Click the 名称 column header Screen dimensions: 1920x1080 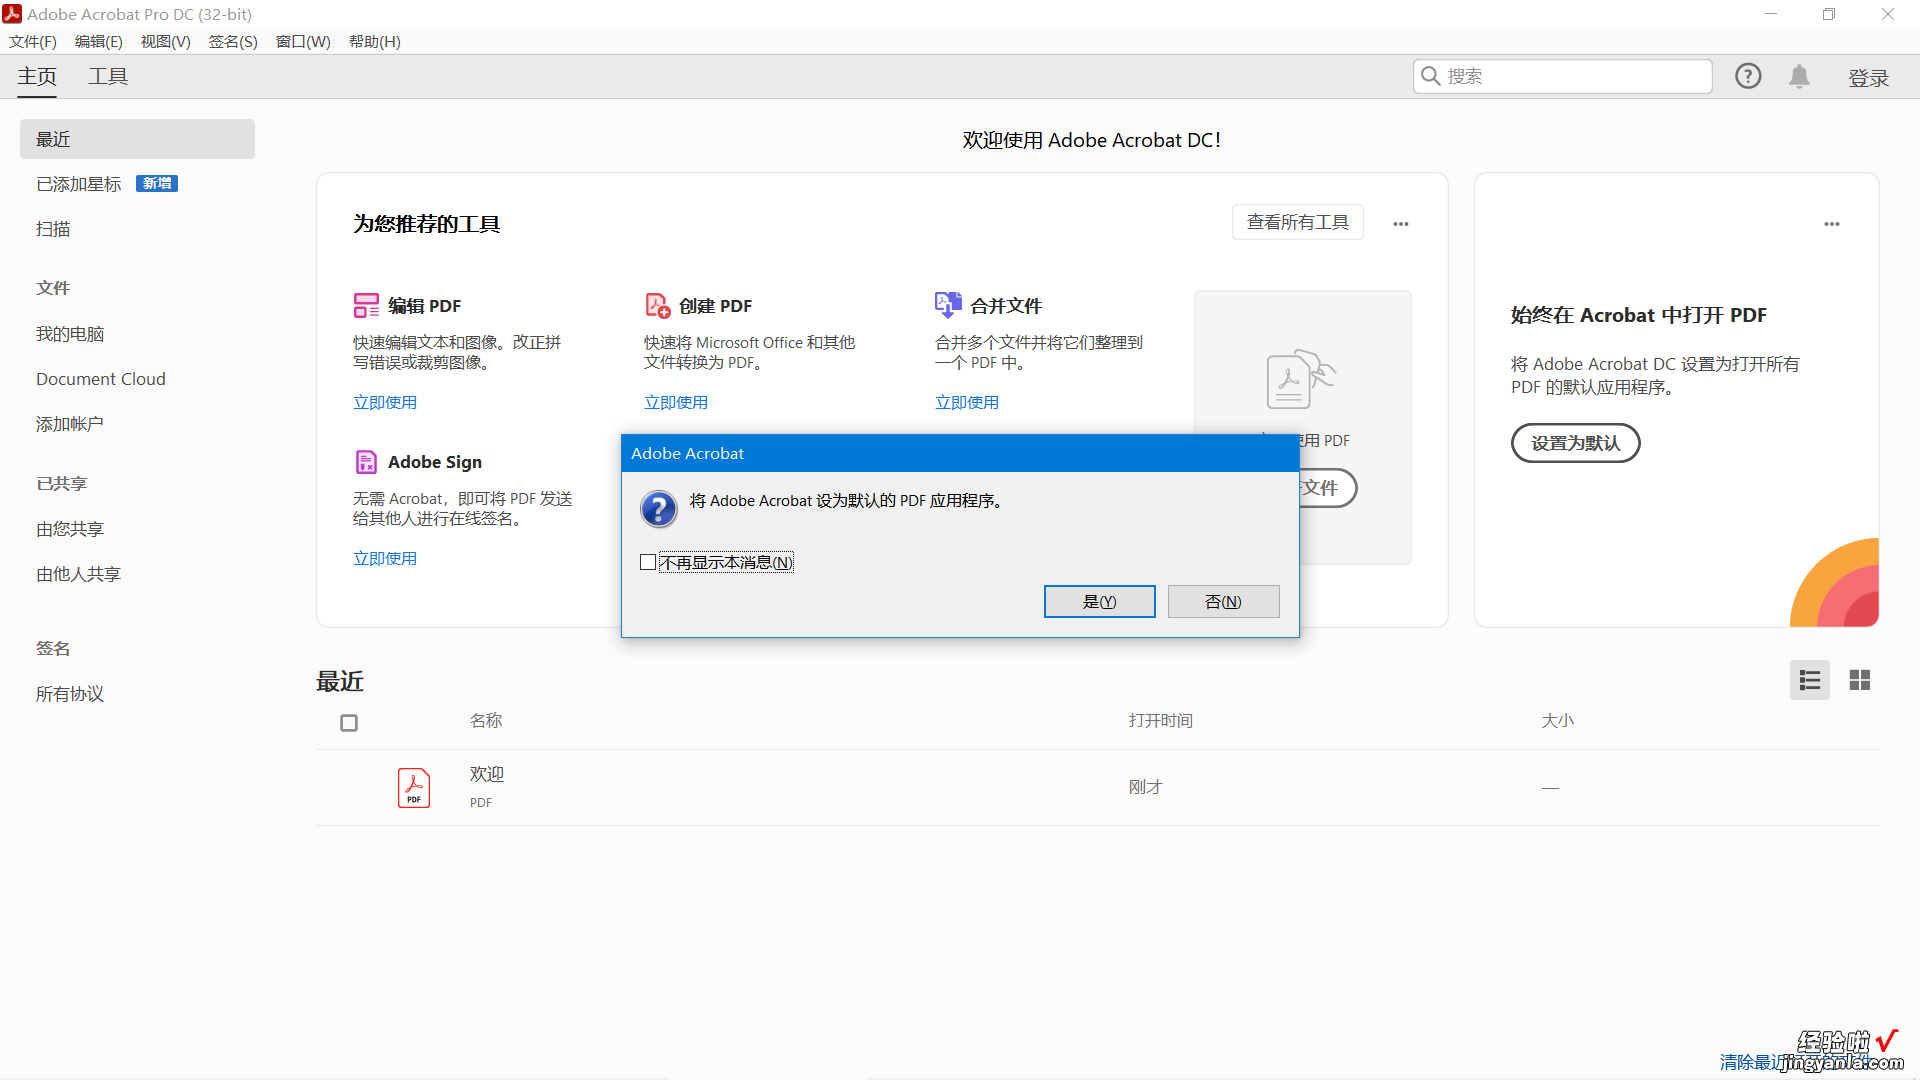click(x=486, y=720)
